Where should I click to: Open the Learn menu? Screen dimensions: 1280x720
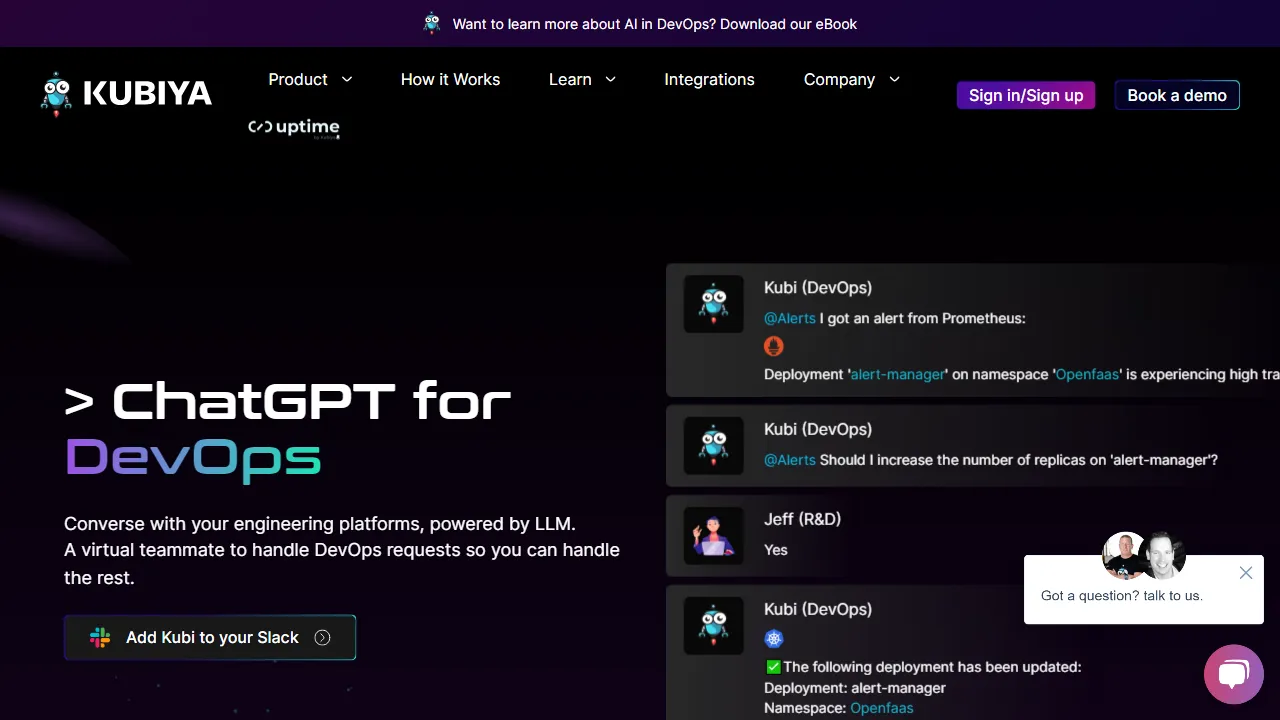(570, 79)
